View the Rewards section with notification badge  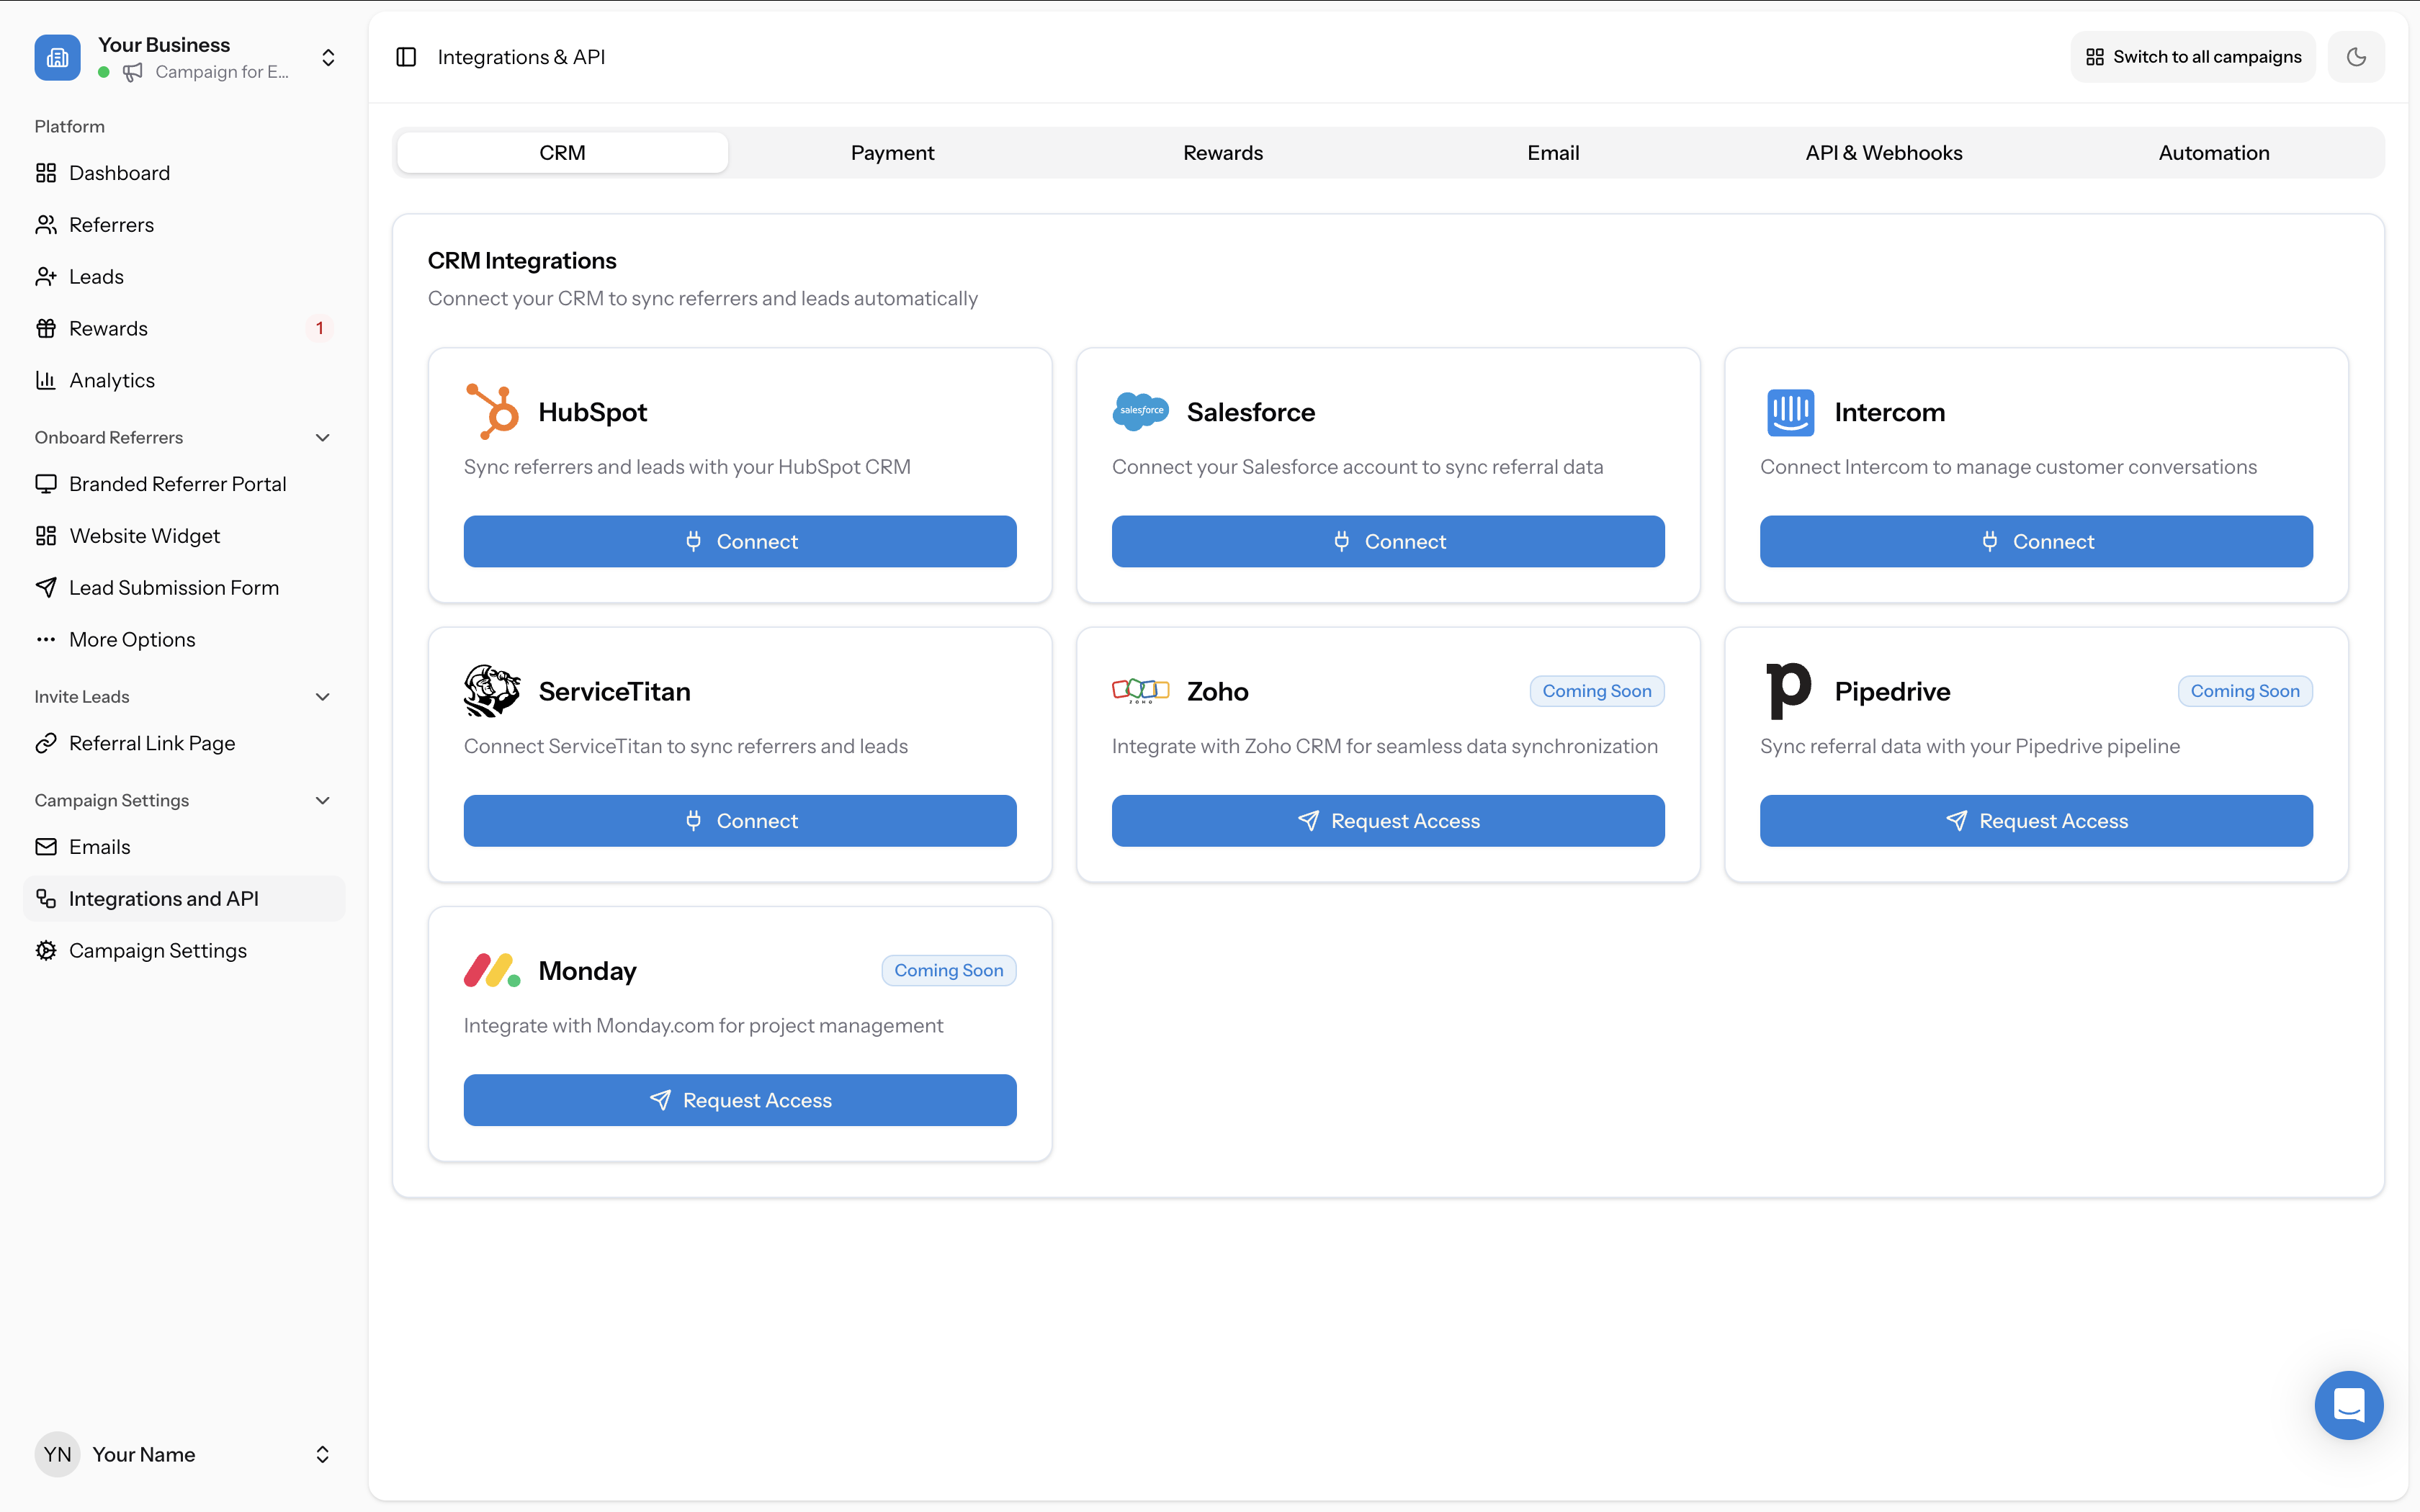click(x=110, y=327)
